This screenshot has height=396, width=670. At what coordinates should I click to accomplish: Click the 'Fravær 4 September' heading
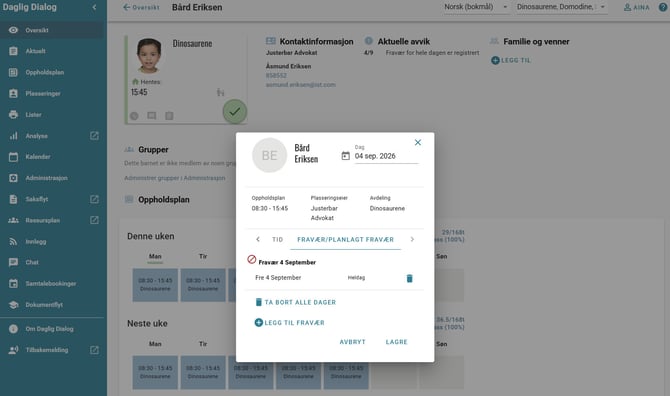287,263
